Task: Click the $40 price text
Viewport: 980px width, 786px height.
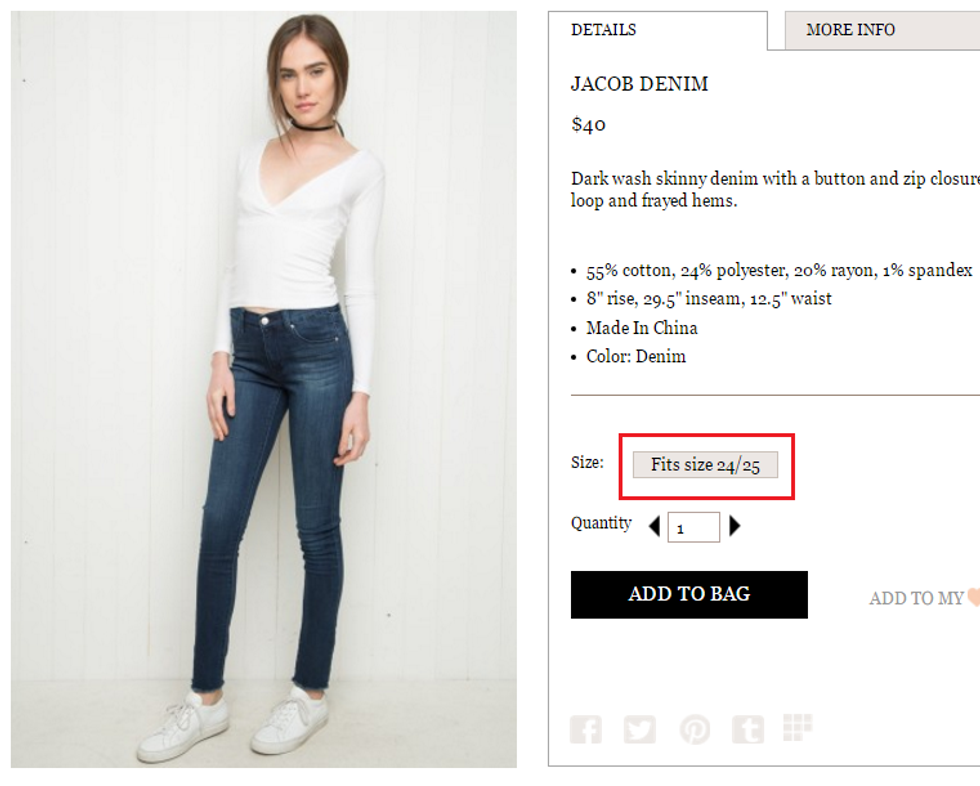Action: click(588, 125)
